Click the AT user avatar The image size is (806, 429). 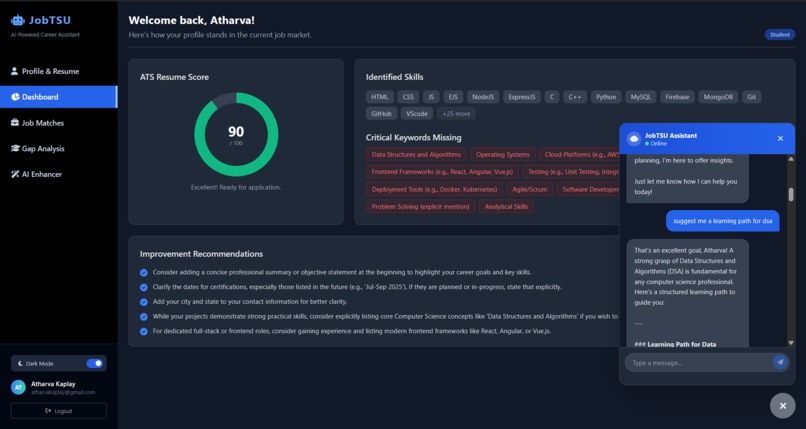coord(19,387)
